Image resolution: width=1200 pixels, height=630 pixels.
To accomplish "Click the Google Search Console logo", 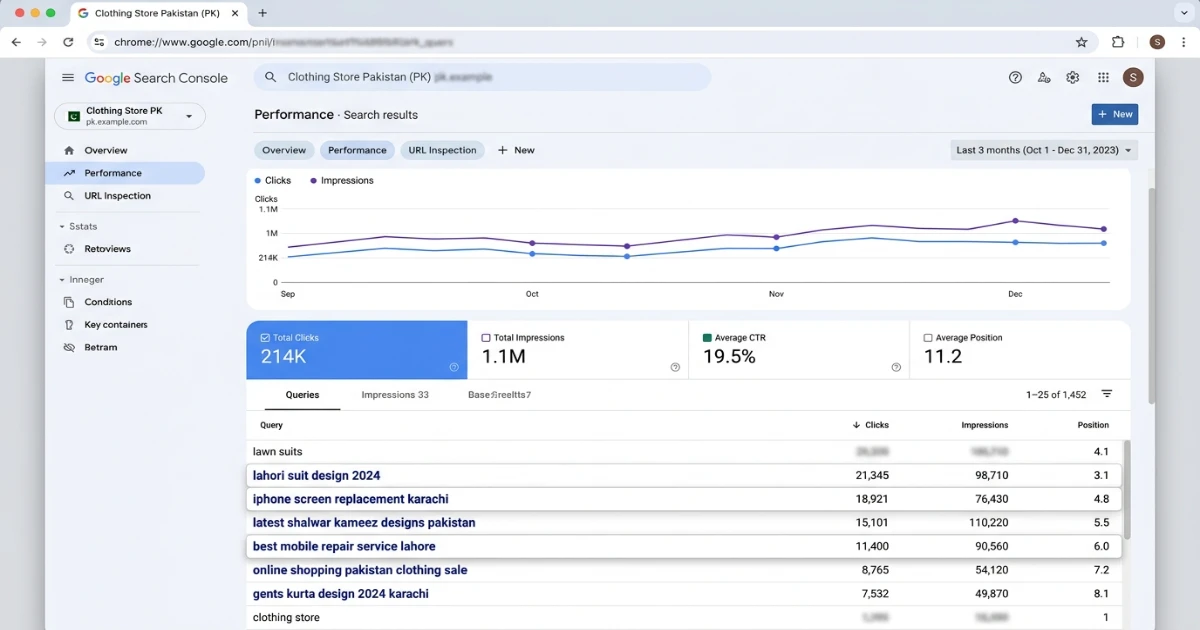I will tap(156, 78).
